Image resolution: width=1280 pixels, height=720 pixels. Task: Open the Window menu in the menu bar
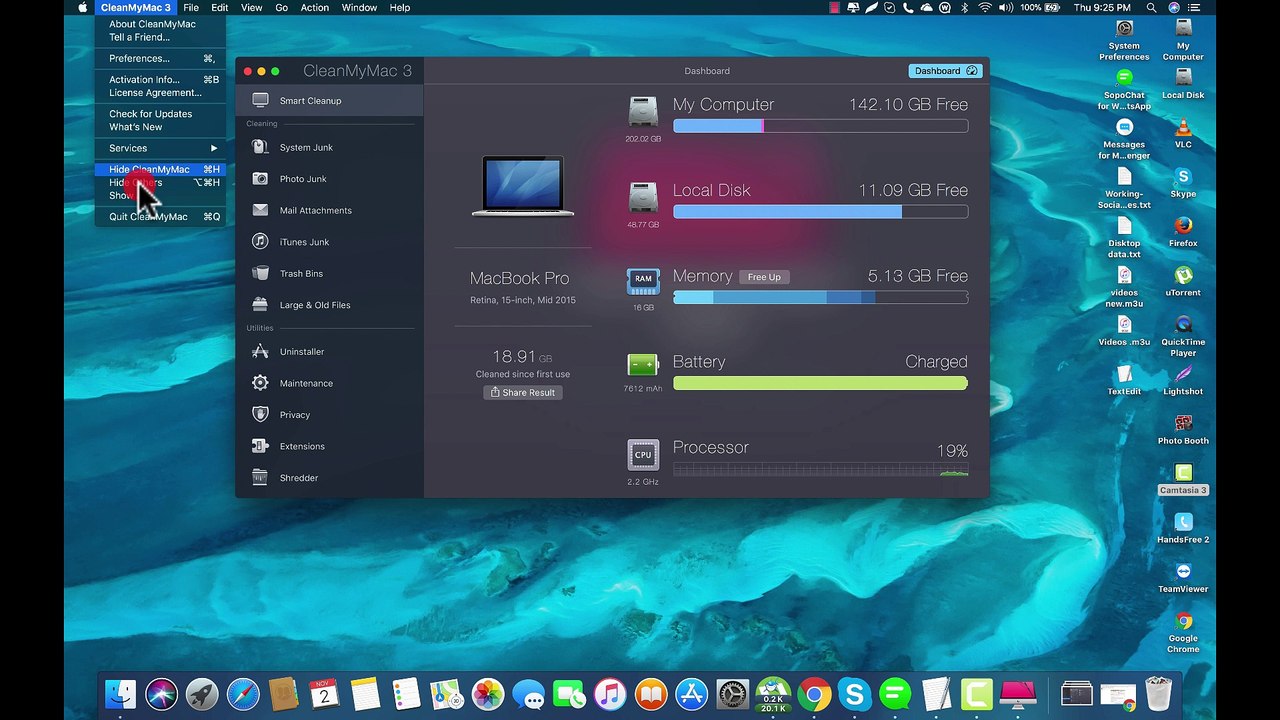[359, 7]
